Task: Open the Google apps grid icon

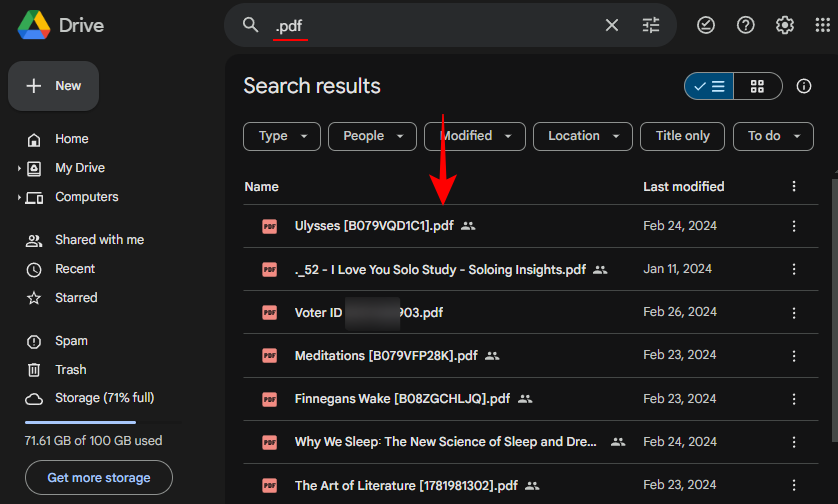Action: click(823, 25)
